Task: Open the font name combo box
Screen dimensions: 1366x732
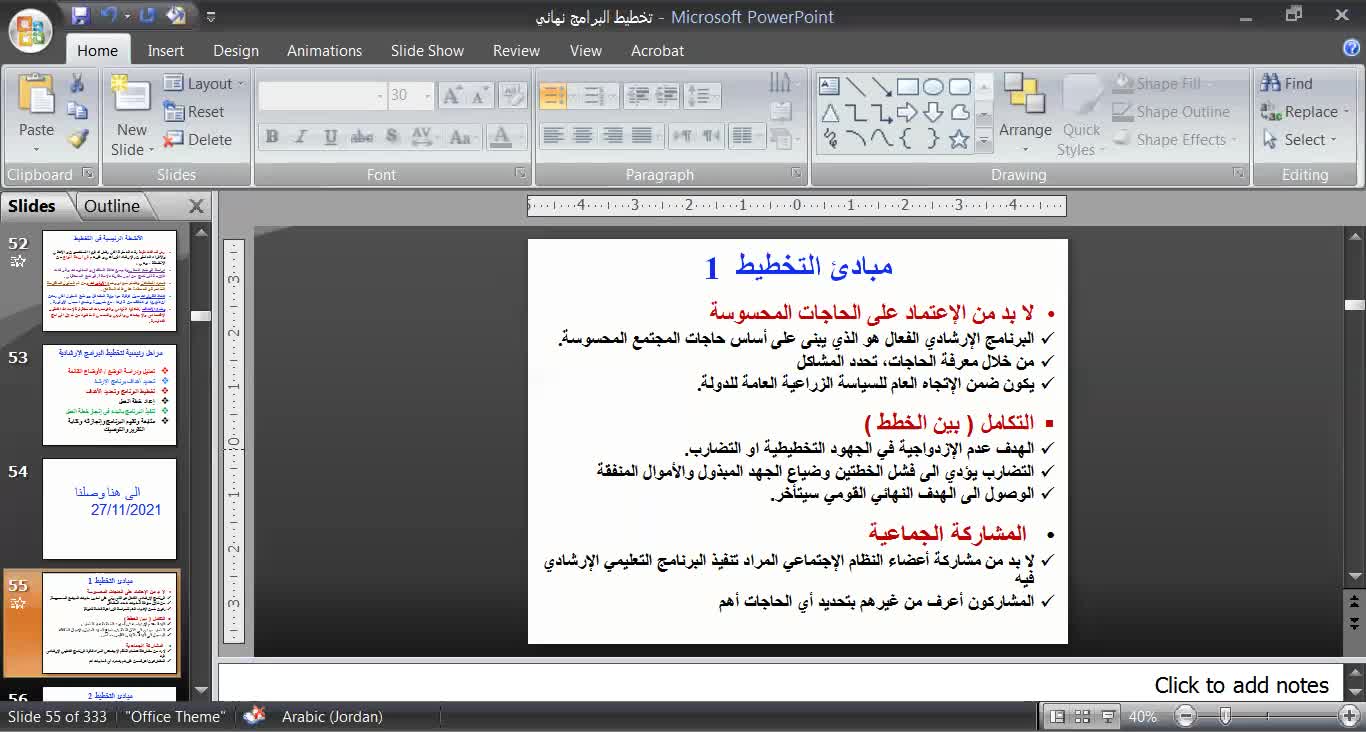Action: coord(322,95)
